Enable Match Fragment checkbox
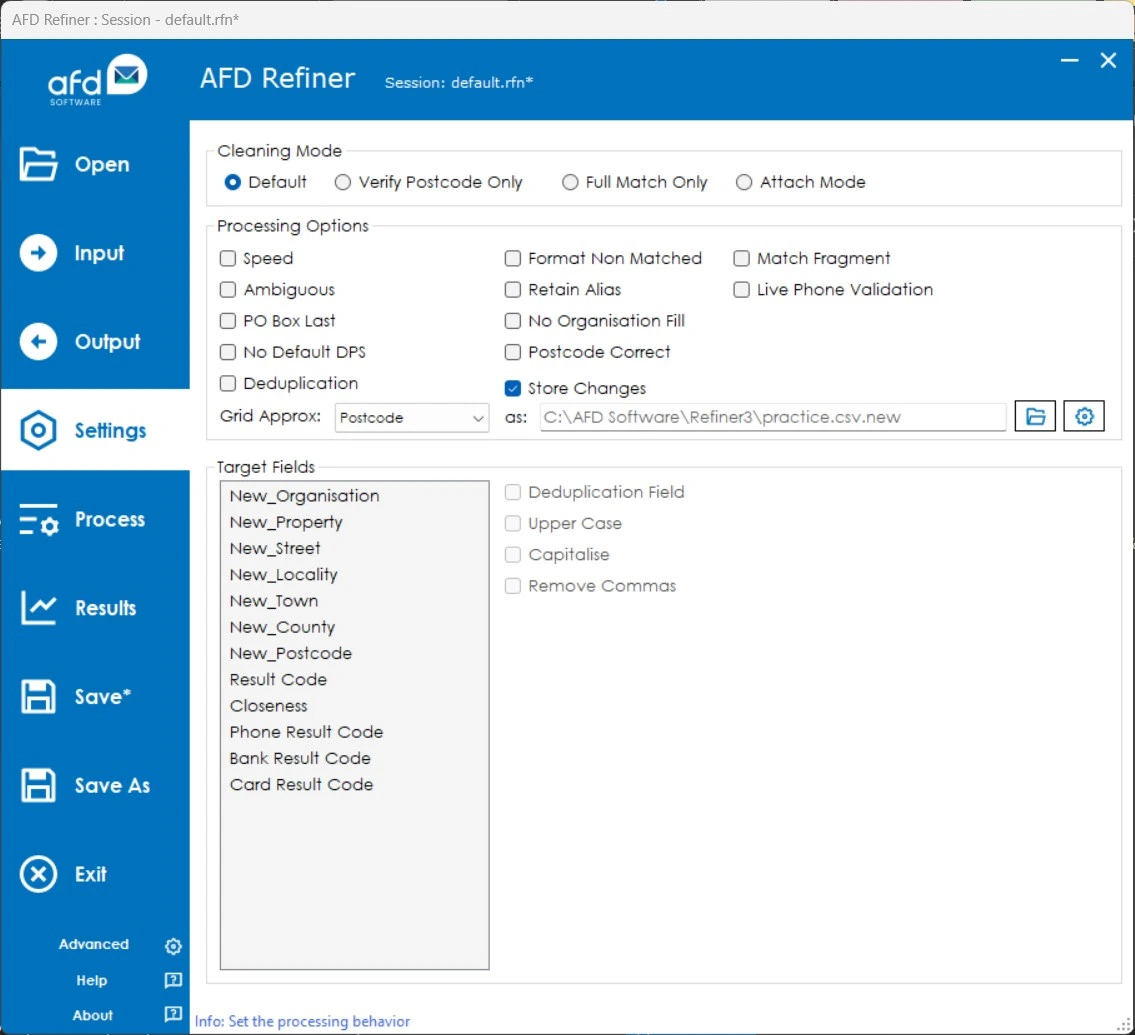 (x=741, y=258)
